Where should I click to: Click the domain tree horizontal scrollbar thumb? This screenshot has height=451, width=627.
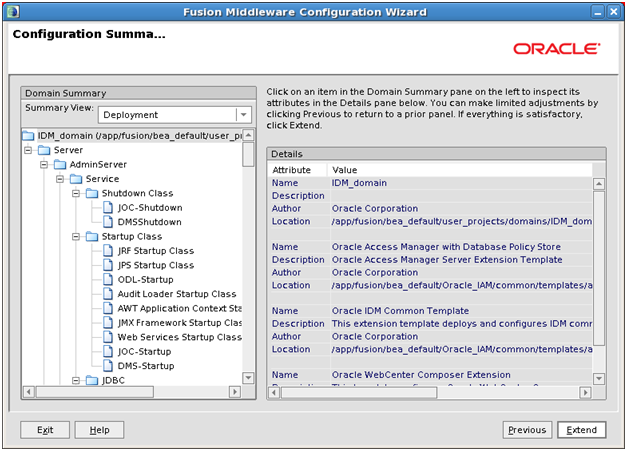pyautogui.click(x=95, y=392)
